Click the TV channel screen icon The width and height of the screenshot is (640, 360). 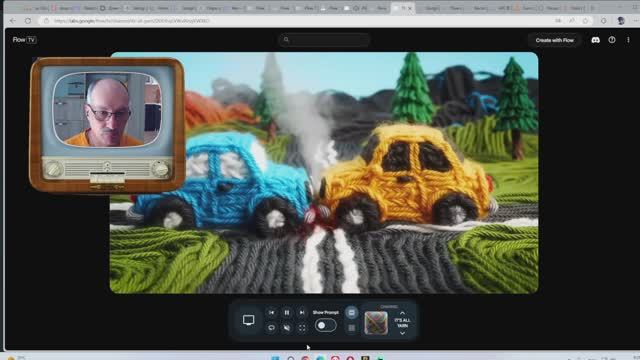[x=249, y=320]
